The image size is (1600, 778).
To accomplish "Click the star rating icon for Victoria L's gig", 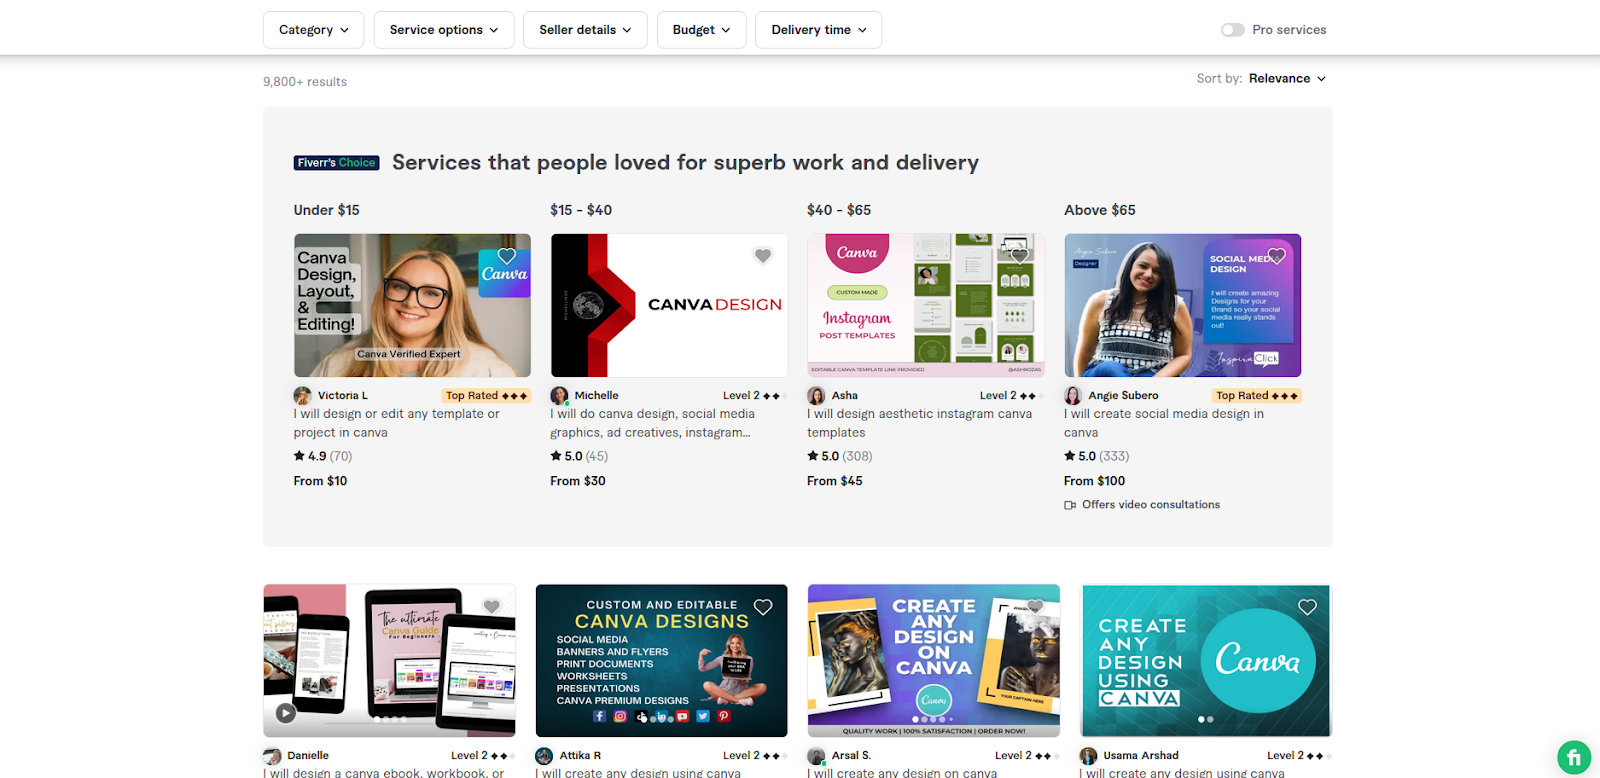I will (x=299, y=456).
